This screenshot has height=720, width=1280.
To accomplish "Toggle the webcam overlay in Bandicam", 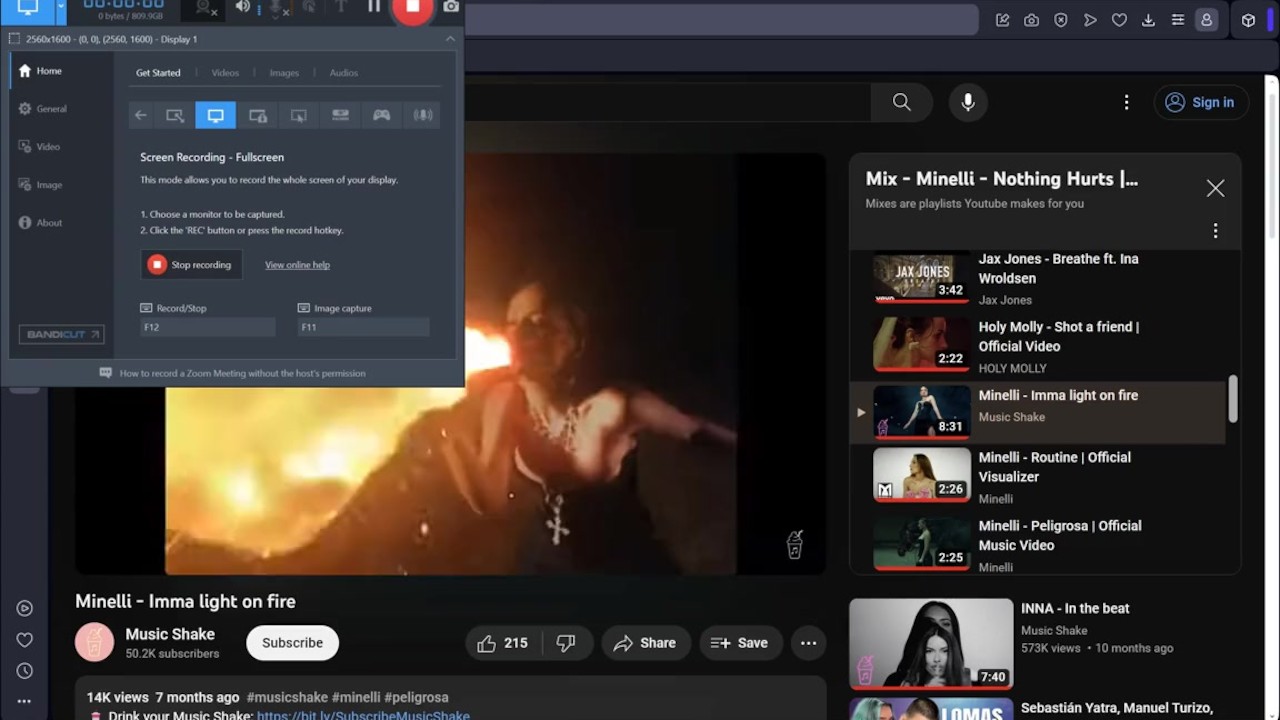I will point(206,8).
